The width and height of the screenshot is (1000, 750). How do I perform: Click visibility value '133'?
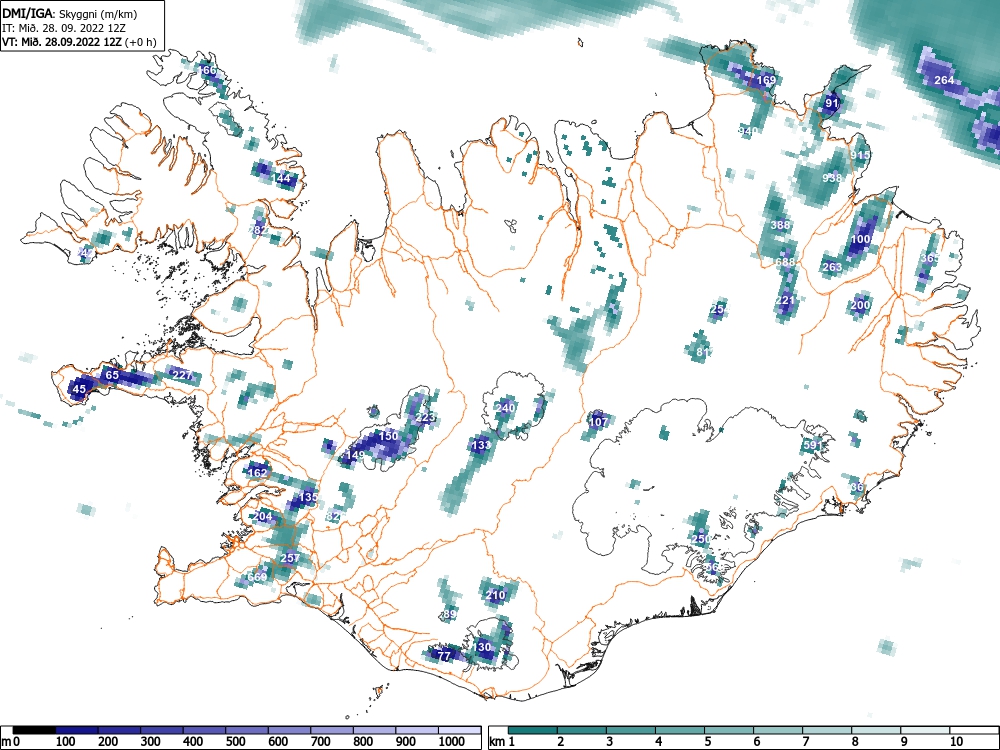pyautogui.click(x=482, y=446)
